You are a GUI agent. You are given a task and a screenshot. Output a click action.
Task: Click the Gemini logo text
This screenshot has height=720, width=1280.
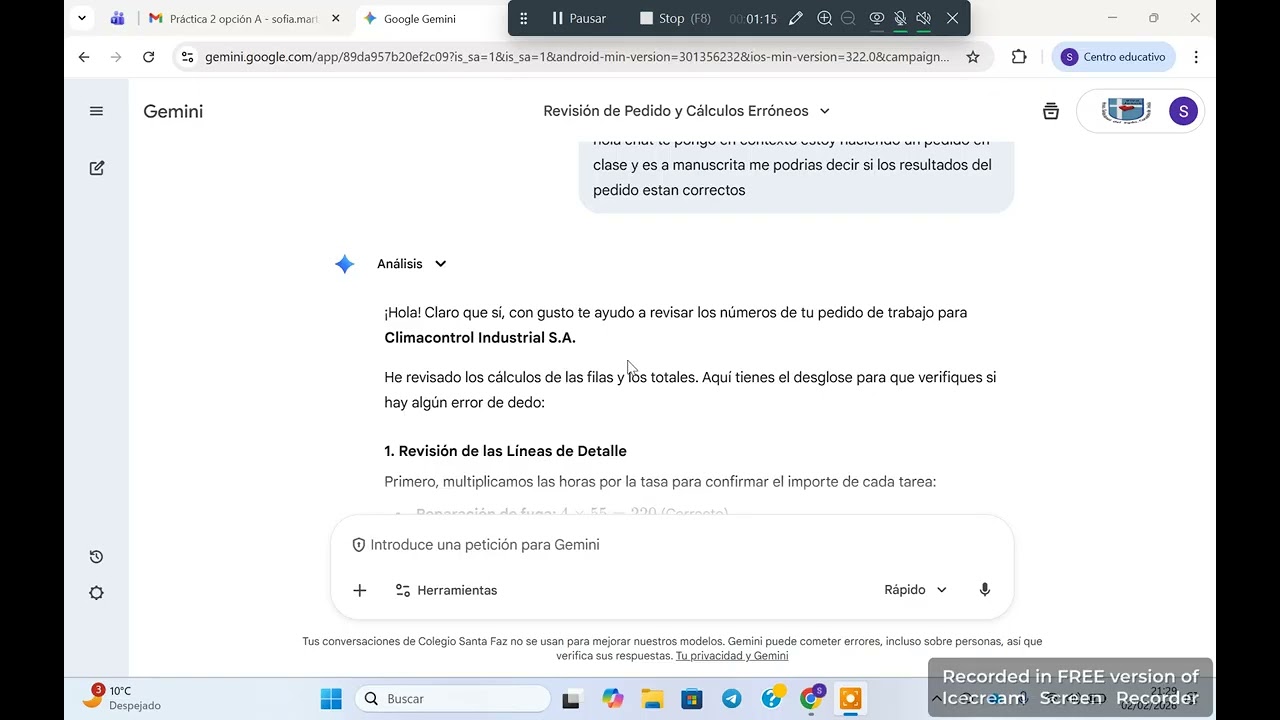tap(173, 111)
